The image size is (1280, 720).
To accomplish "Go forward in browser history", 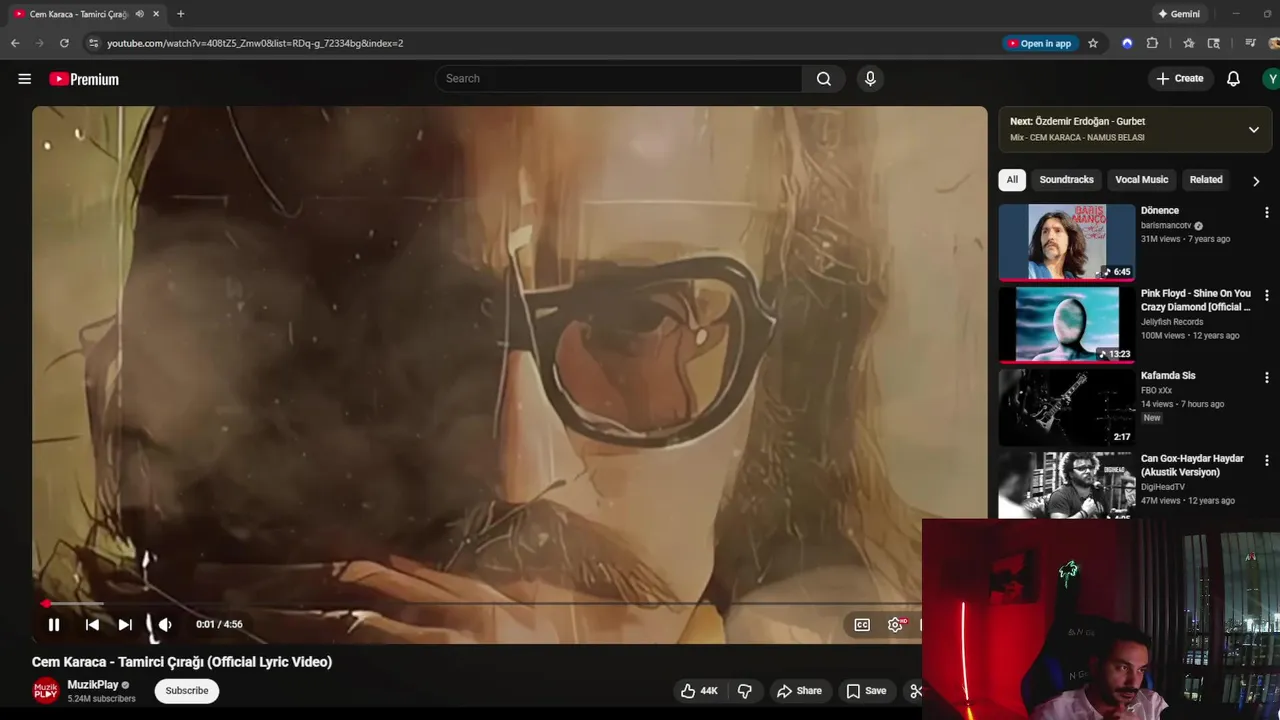I will (x=40, y=43).
